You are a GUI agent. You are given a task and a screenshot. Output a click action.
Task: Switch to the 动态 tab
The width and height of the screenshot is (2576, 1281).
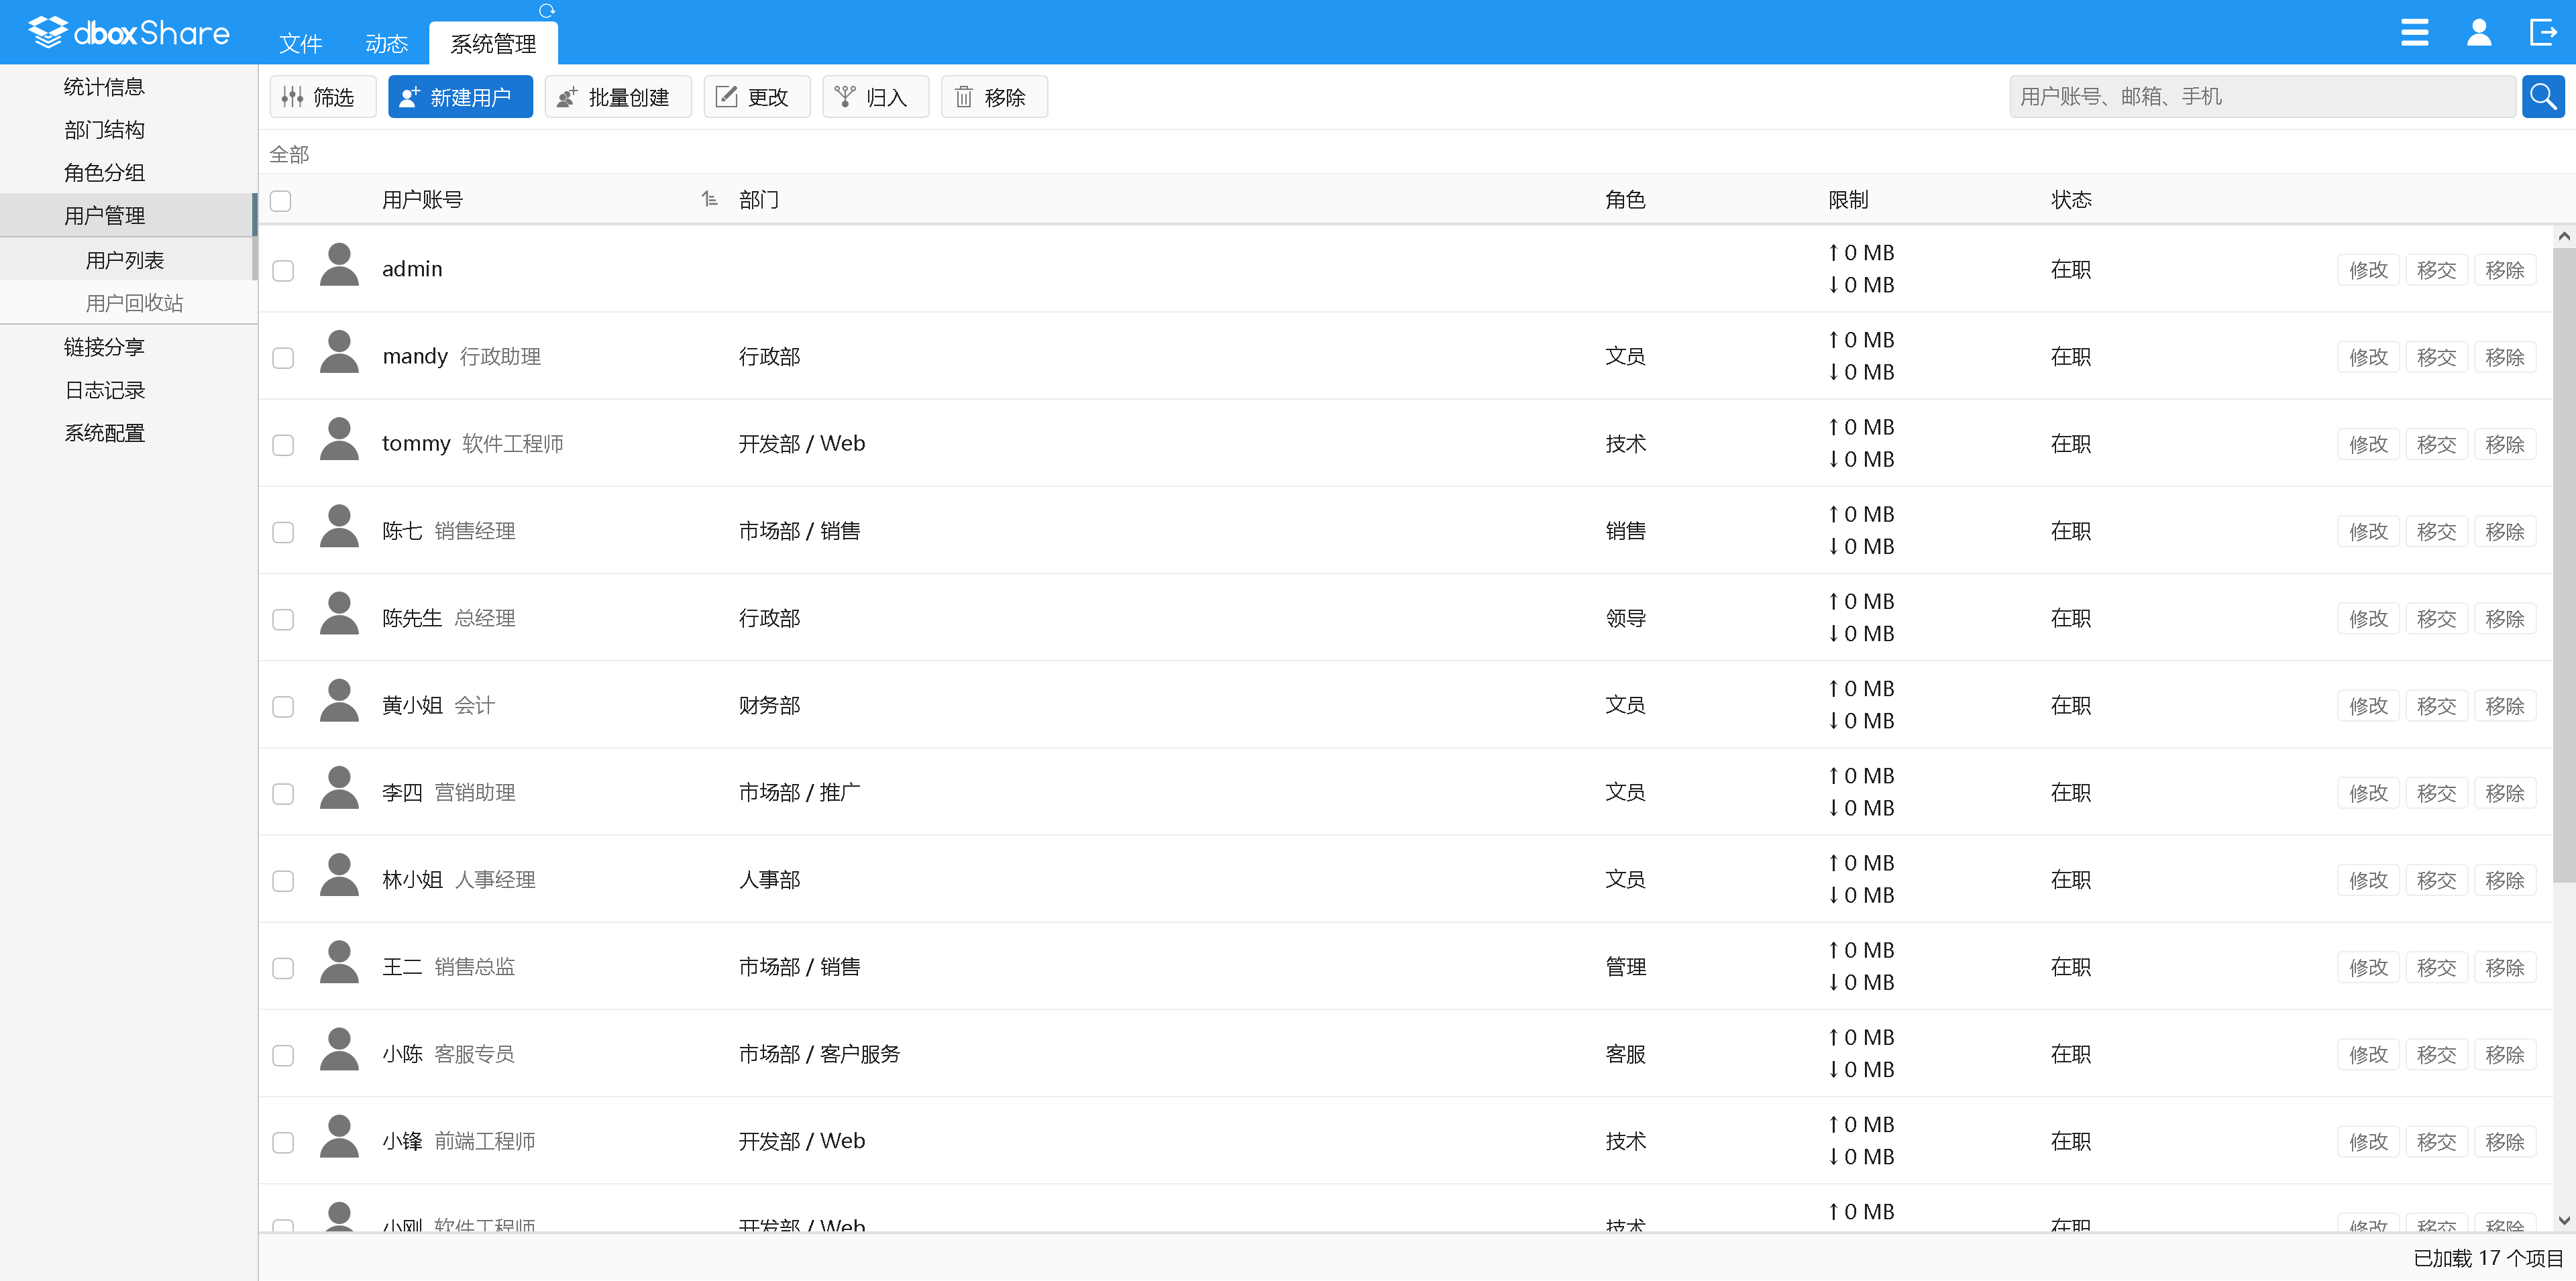[386, 43]
